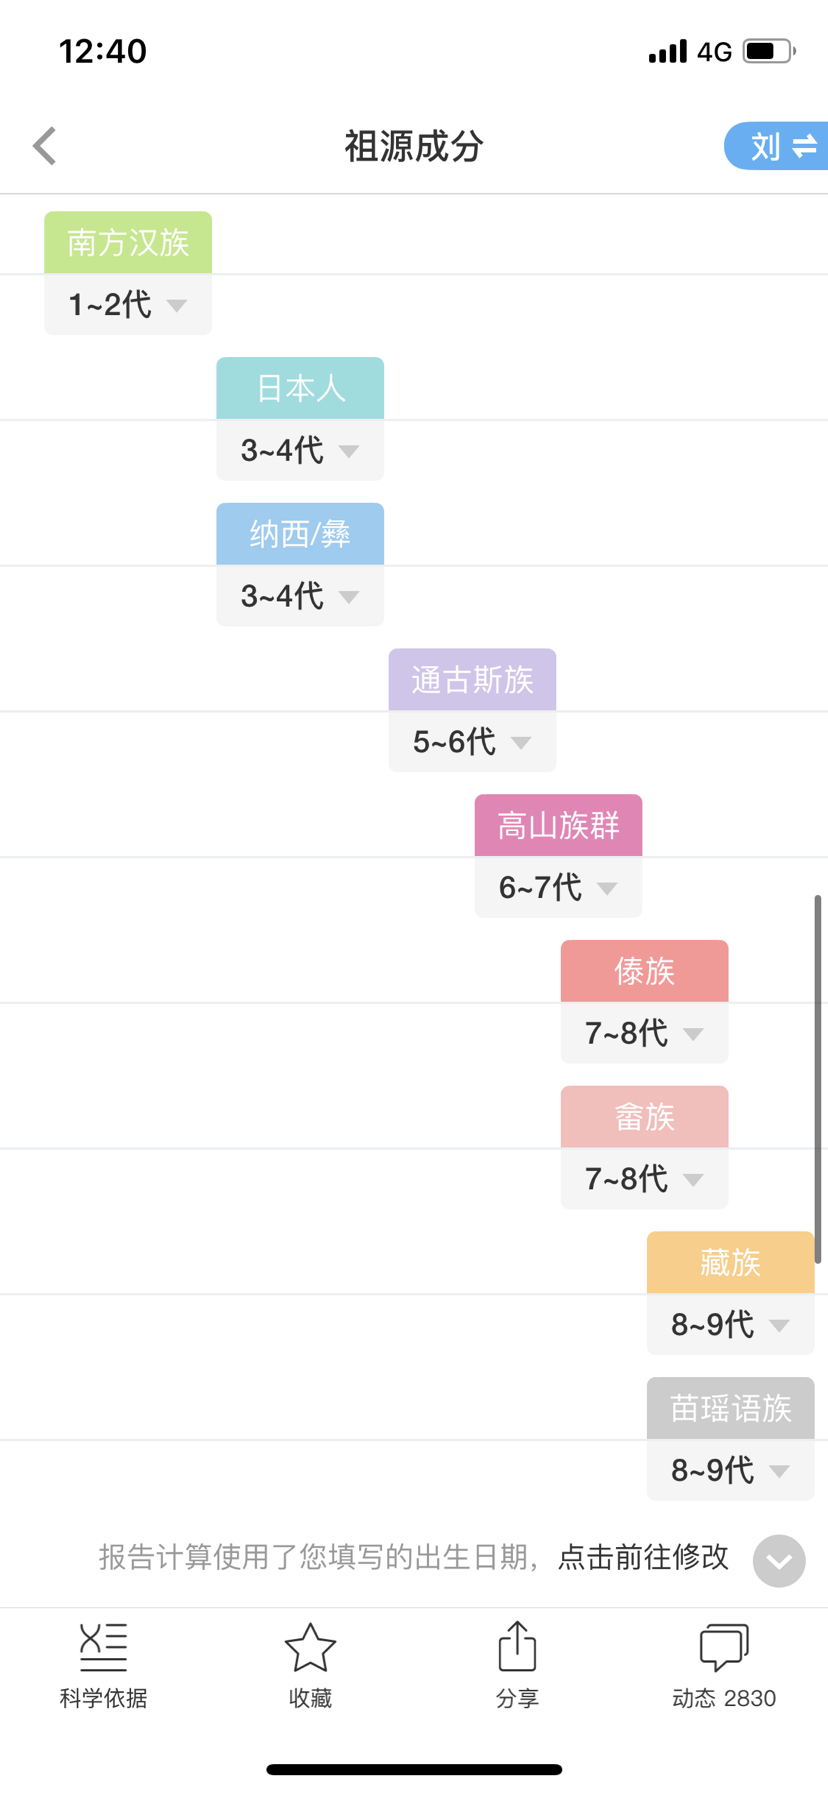This screenshot has height=1793, width=828.
Task: Expand the 3~4代 dropdown under 纳西/彝
Action: click(x=300, y=596)
